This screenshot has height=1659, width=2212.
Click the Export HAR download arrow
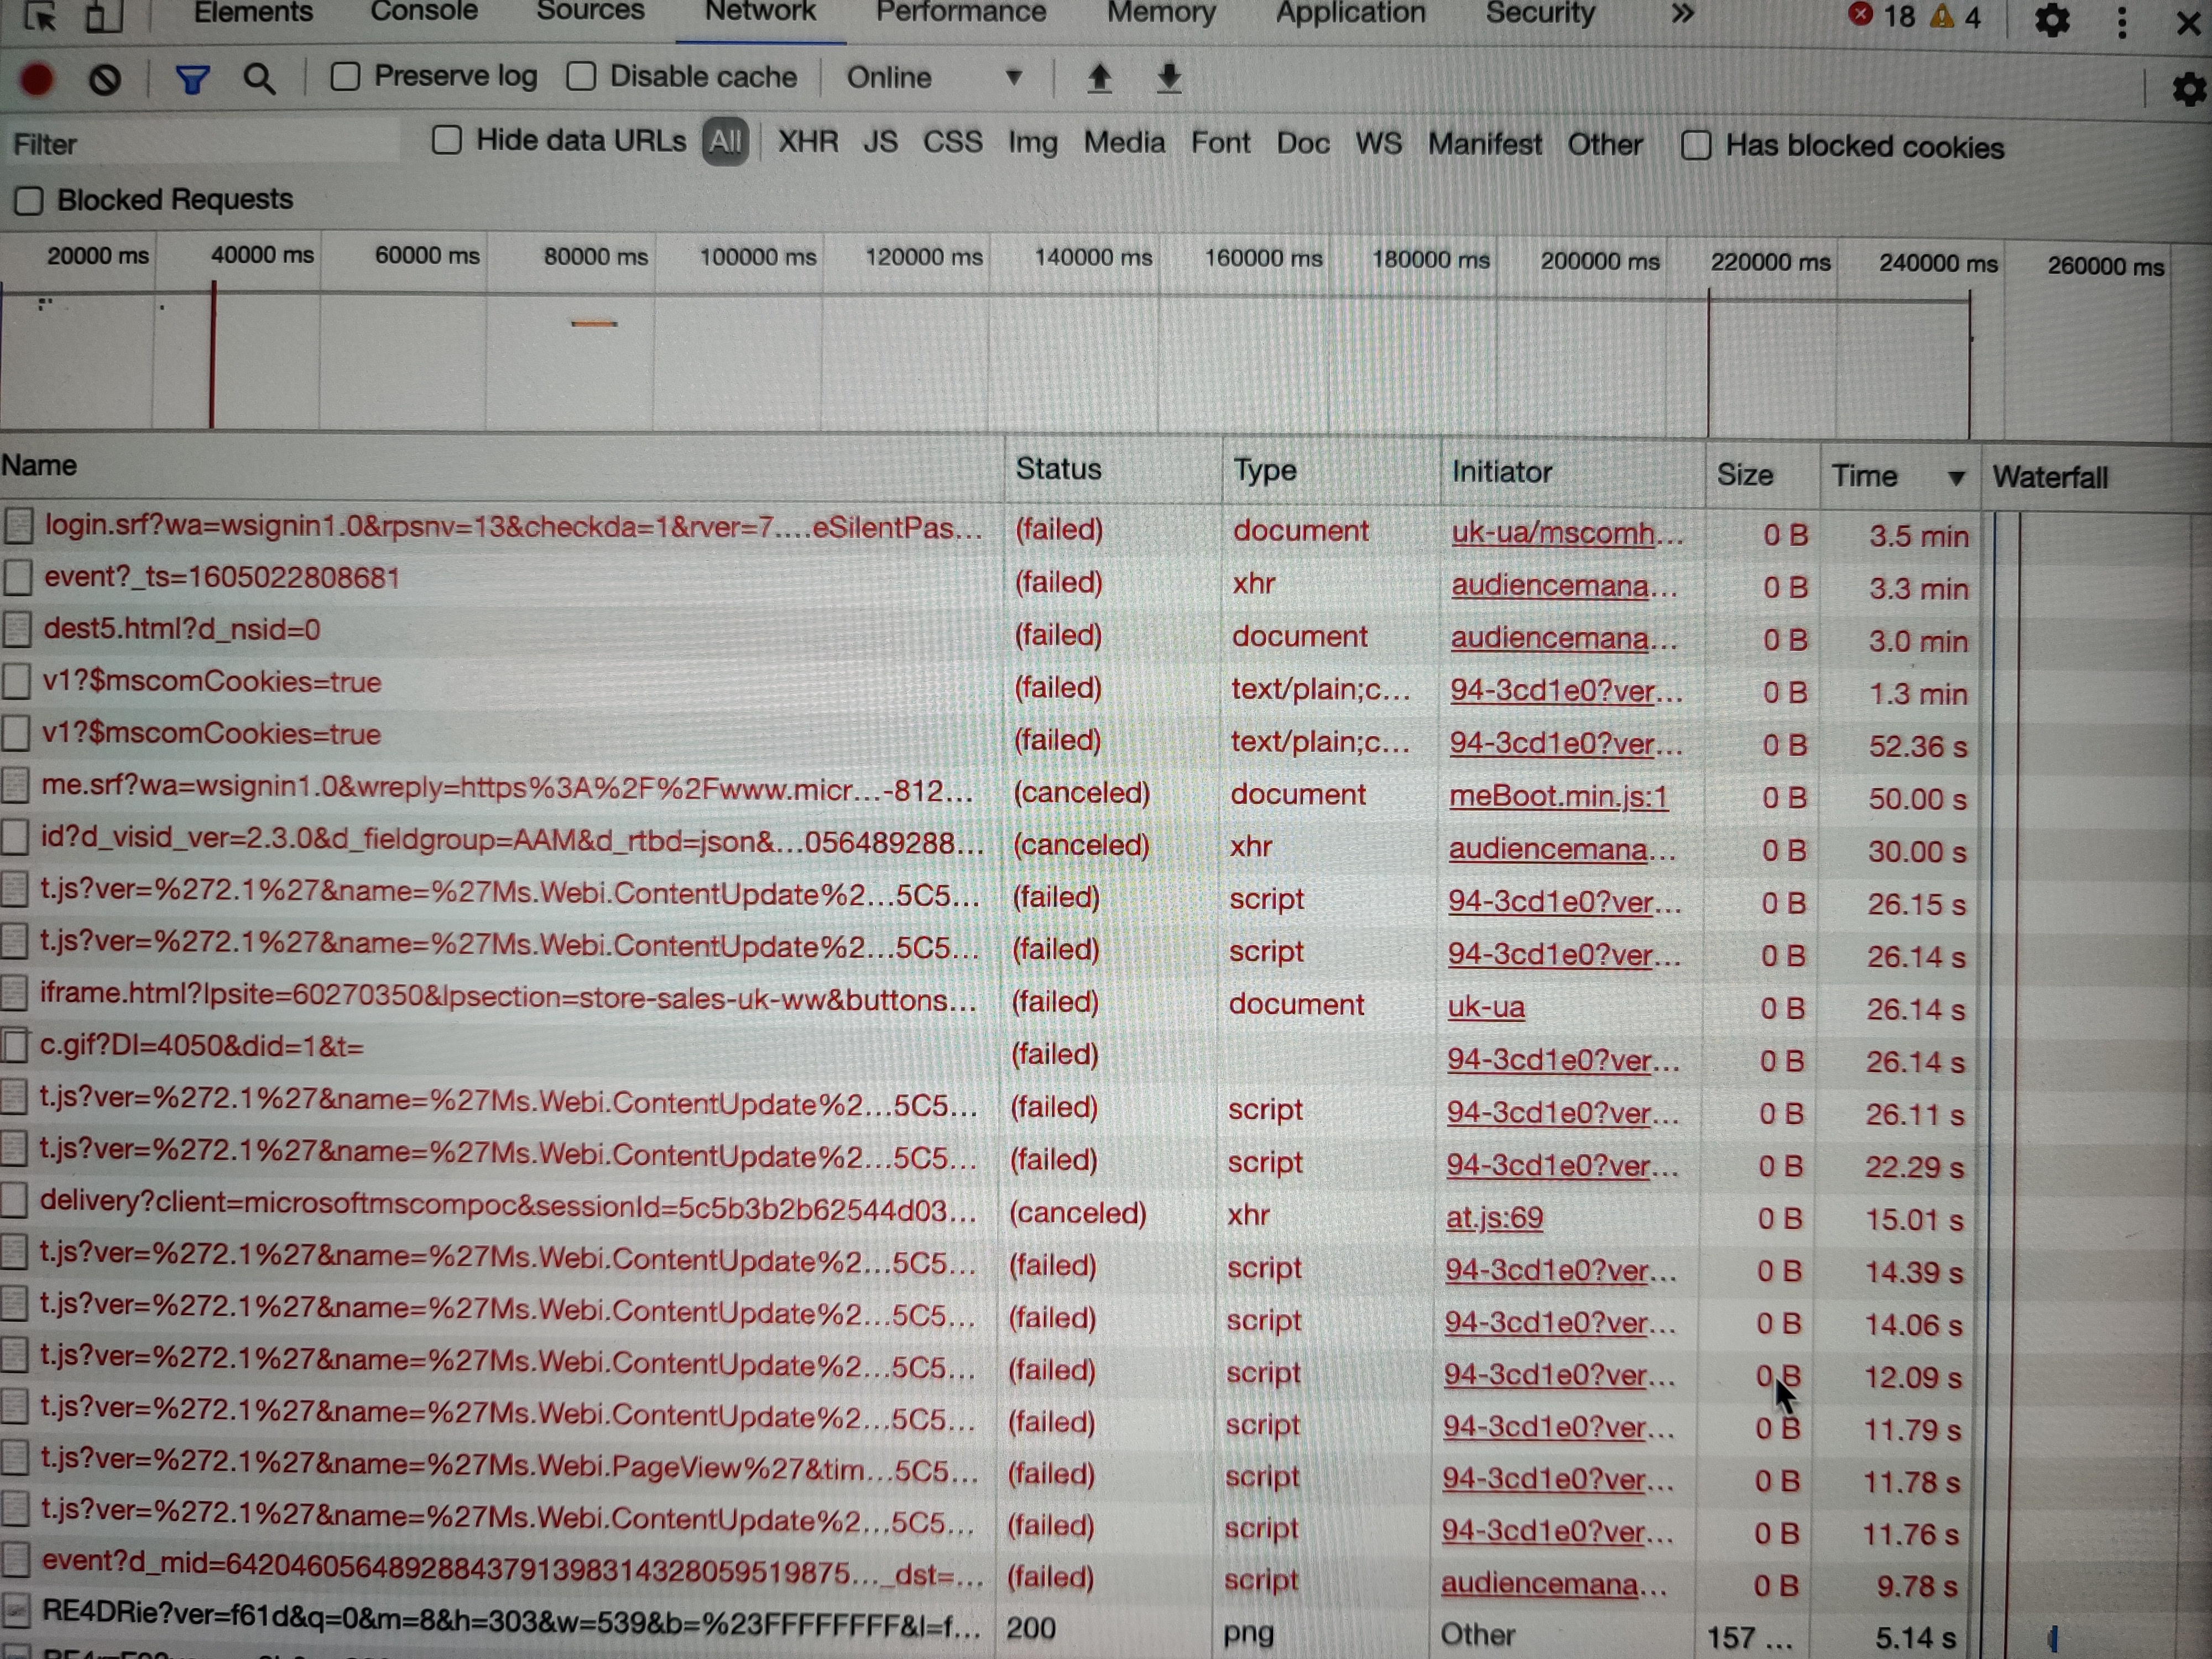click(x=1168, y=78)
